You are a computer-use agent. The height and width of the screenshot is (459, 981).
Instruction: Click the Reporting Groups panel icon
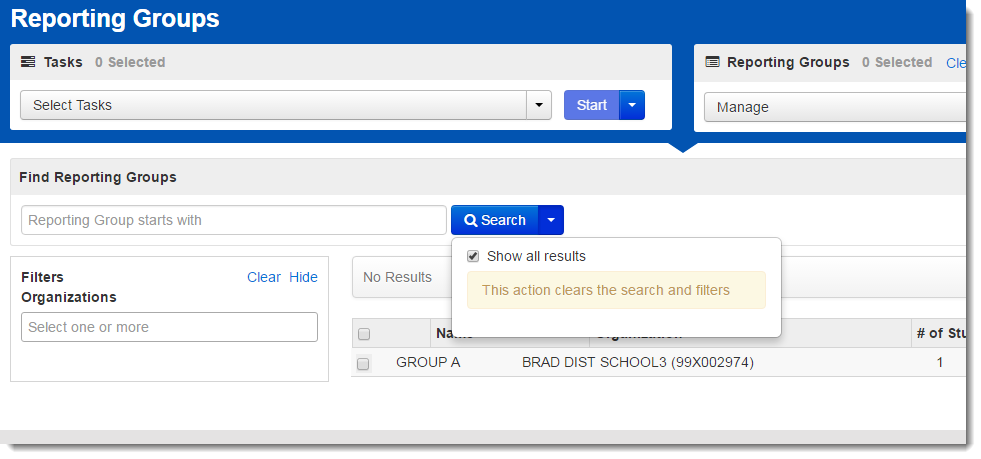pyautogui.click(x=712, y=62)
